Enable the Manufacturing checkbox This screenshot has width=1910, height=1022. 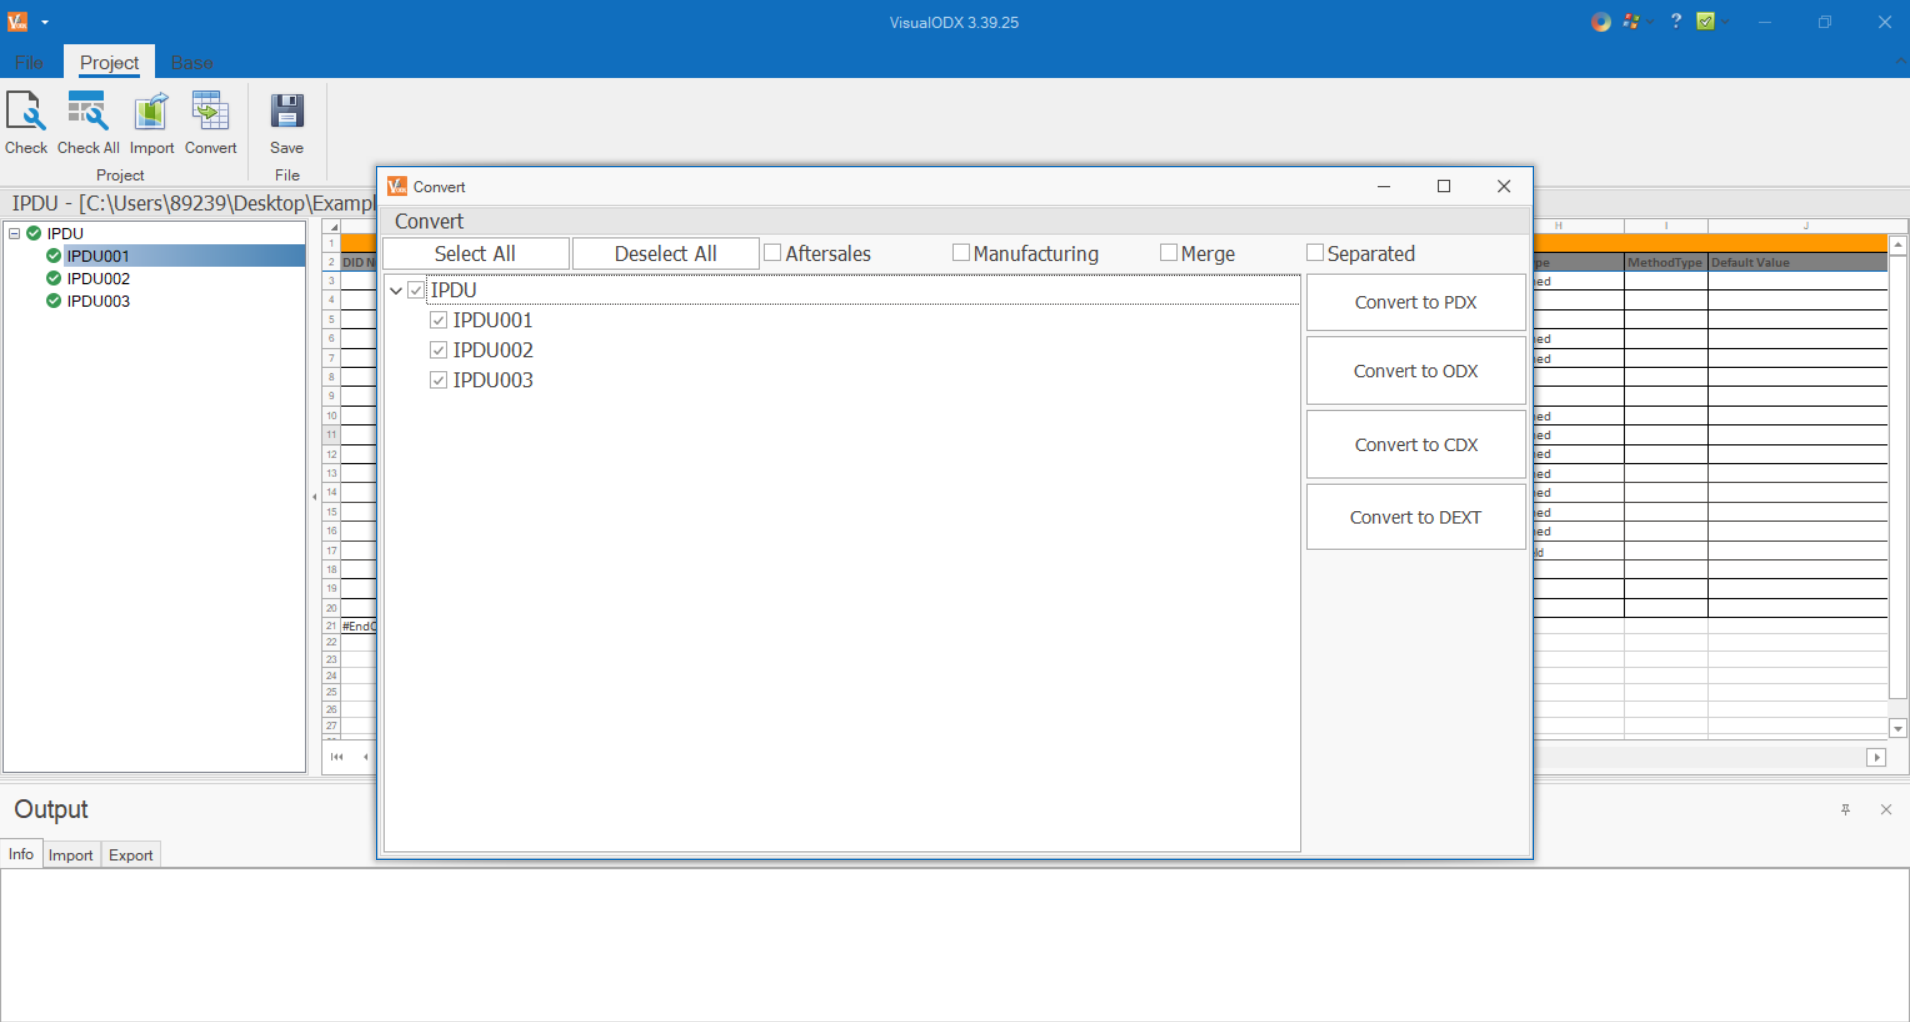[x=961, y=253]
